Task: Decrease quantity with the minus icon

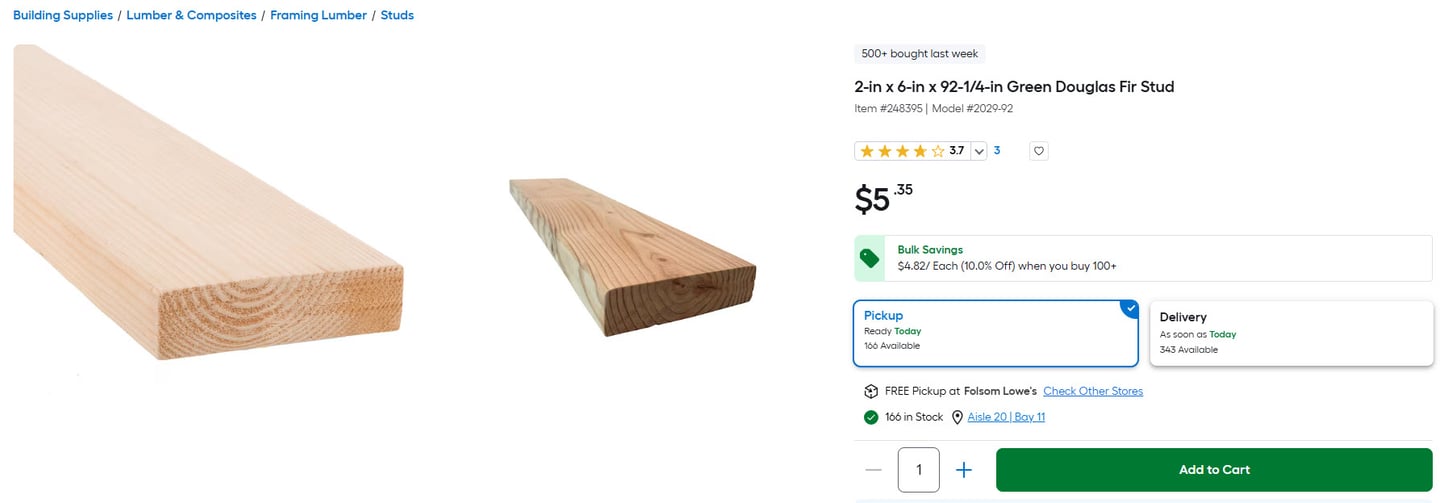Action: coord(874,470)
